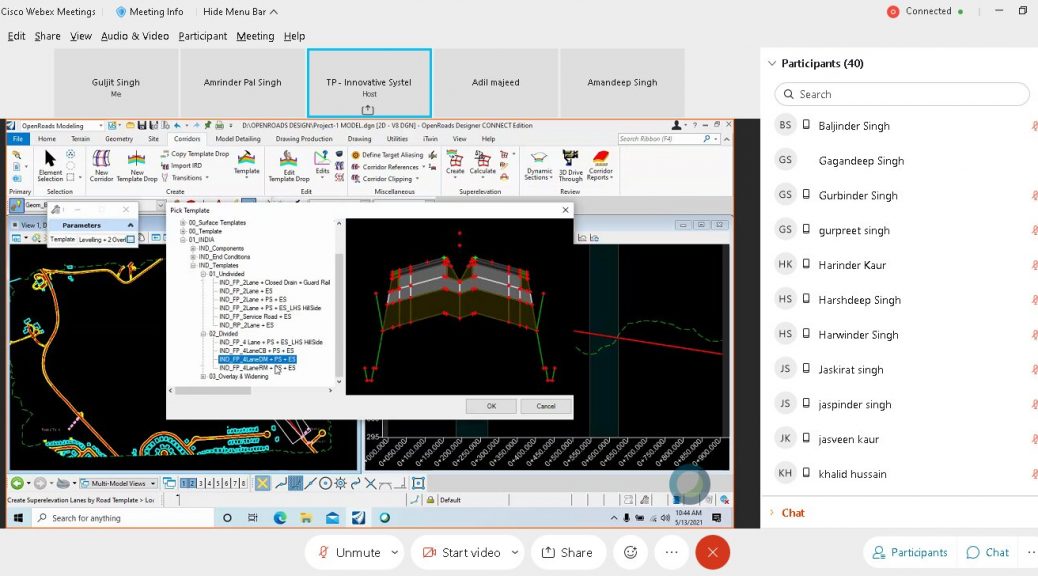
Task: Toggle view 3 in the view group
Action: click(201, 483)
